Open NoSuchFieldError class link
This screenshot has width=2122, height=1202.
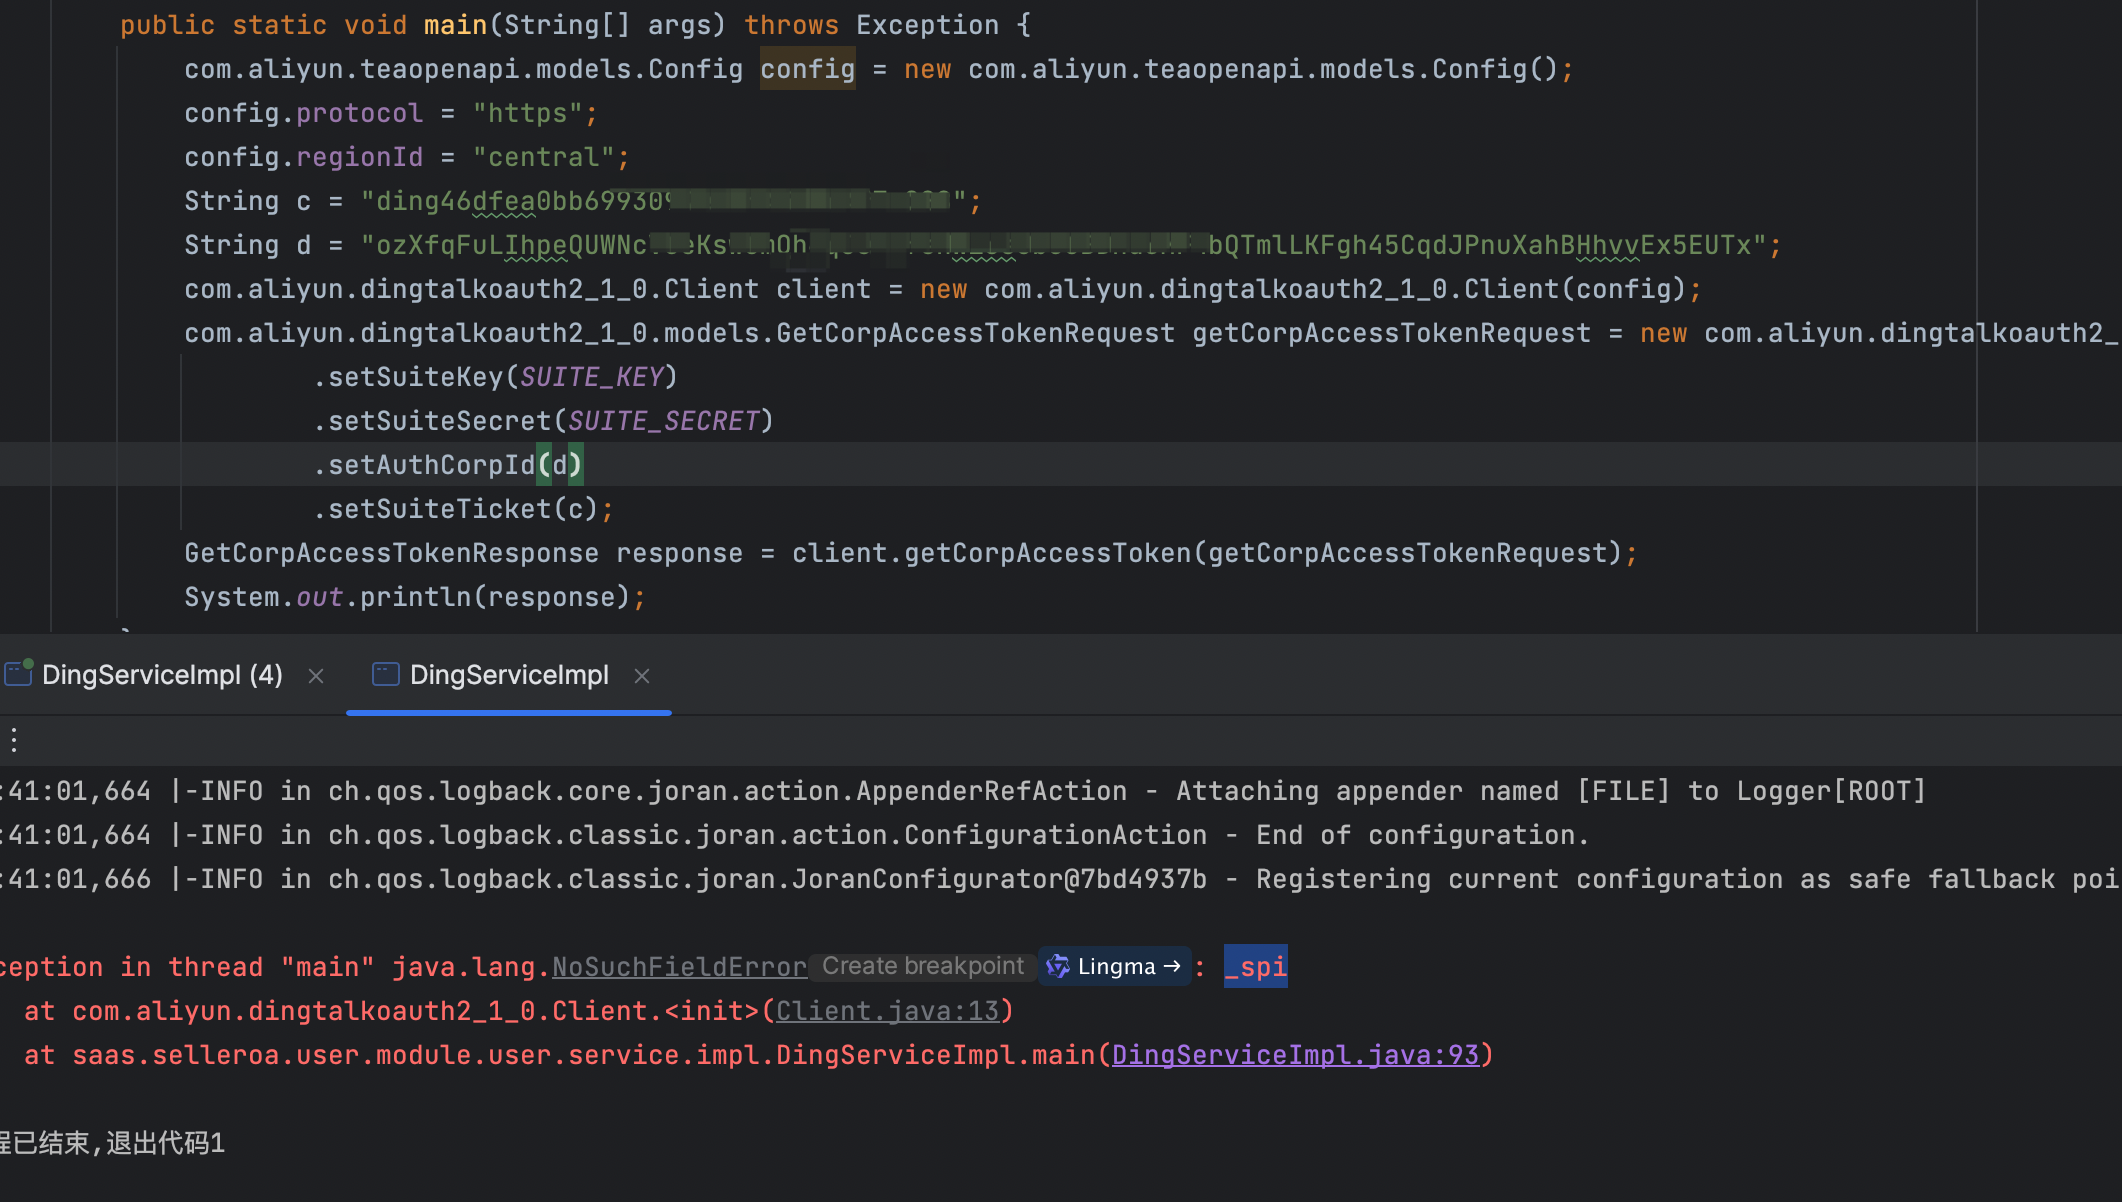click(x=680, y=968)
